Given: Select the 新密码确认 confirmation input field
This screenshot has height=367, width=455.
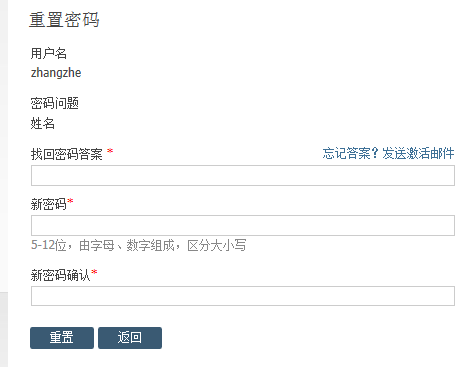Looking at the screenshot, I should click(243, 296).
